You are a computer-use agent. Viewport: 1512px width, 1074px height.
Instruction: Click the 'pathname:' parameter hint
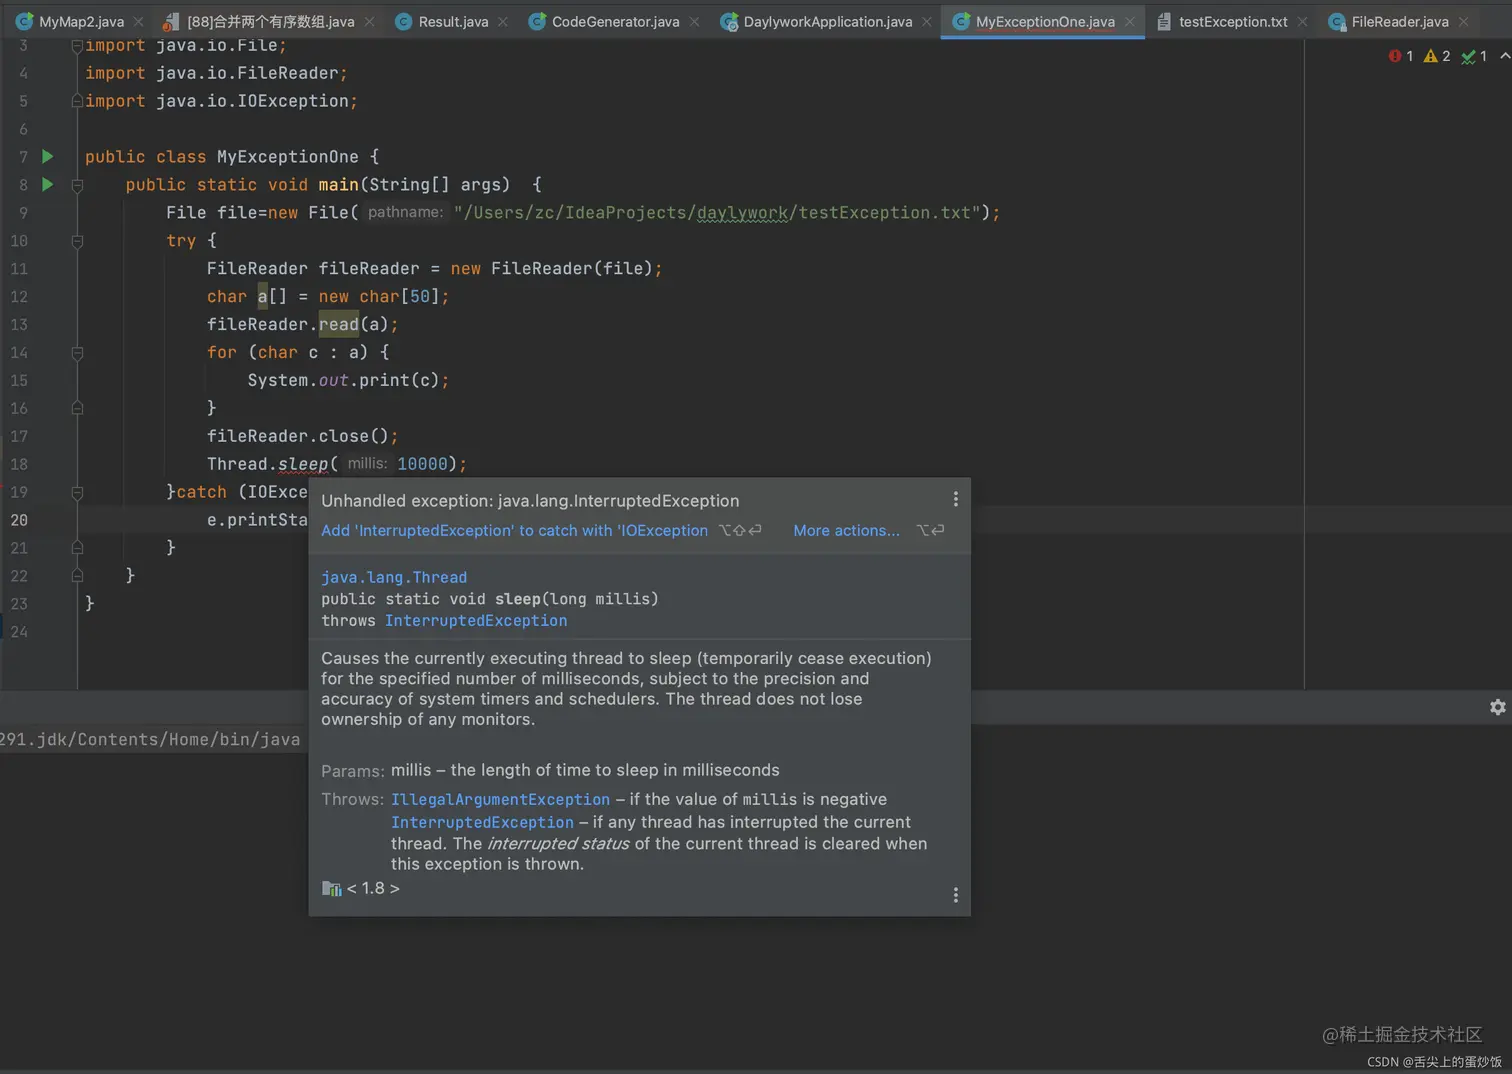[x=405, y=212]
